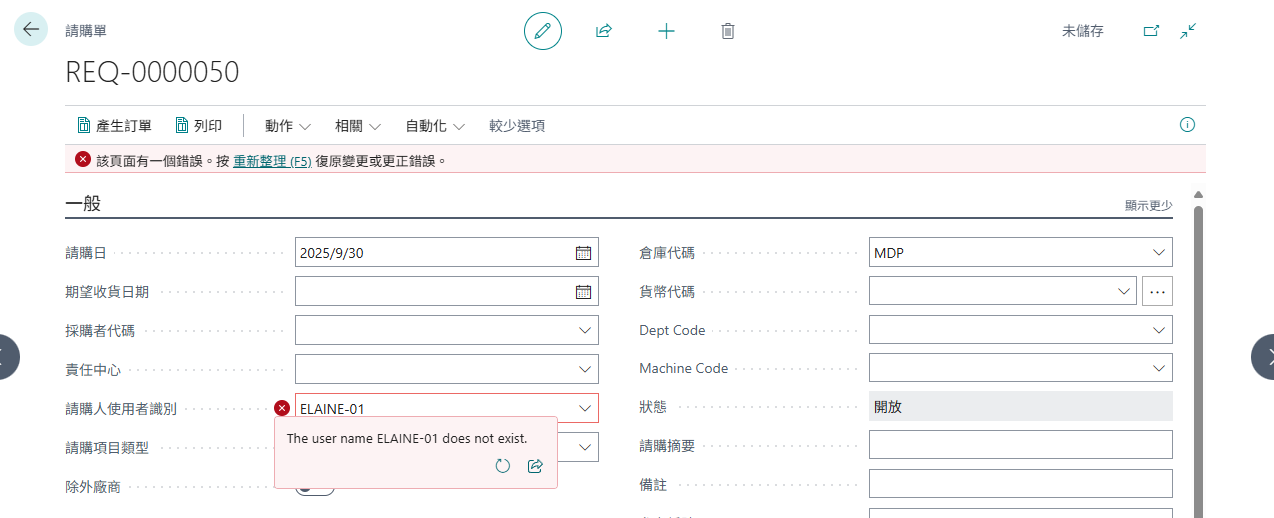Click the pencil edit icon
1274x518 pixels.
(543, 31)
